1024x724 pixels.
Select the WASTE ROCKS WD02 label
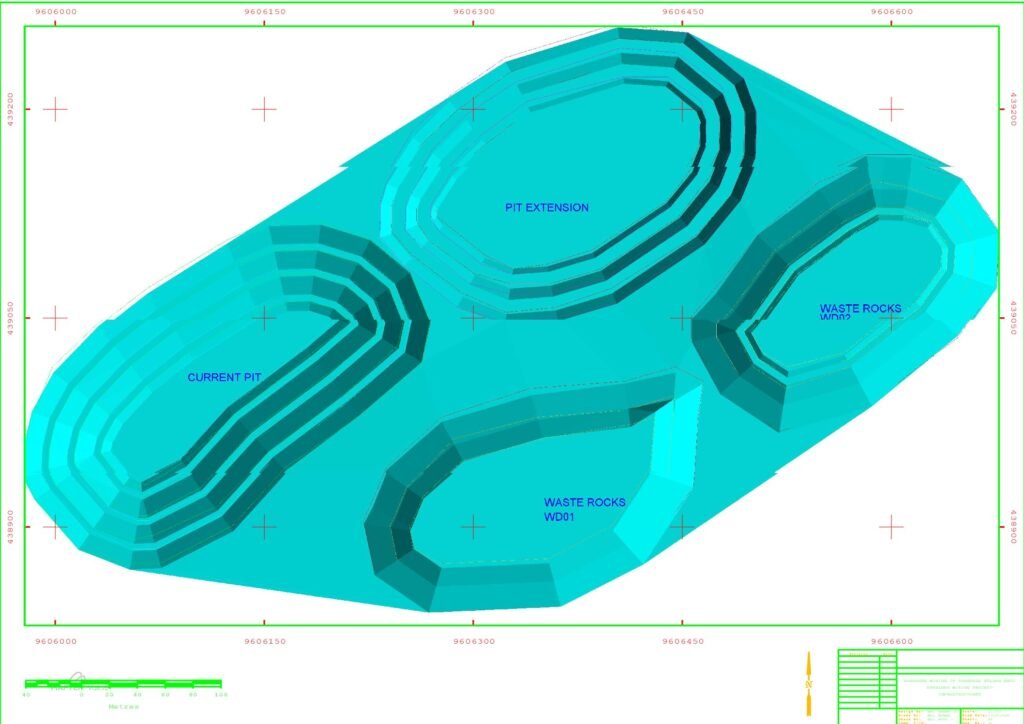coord(860,312)
